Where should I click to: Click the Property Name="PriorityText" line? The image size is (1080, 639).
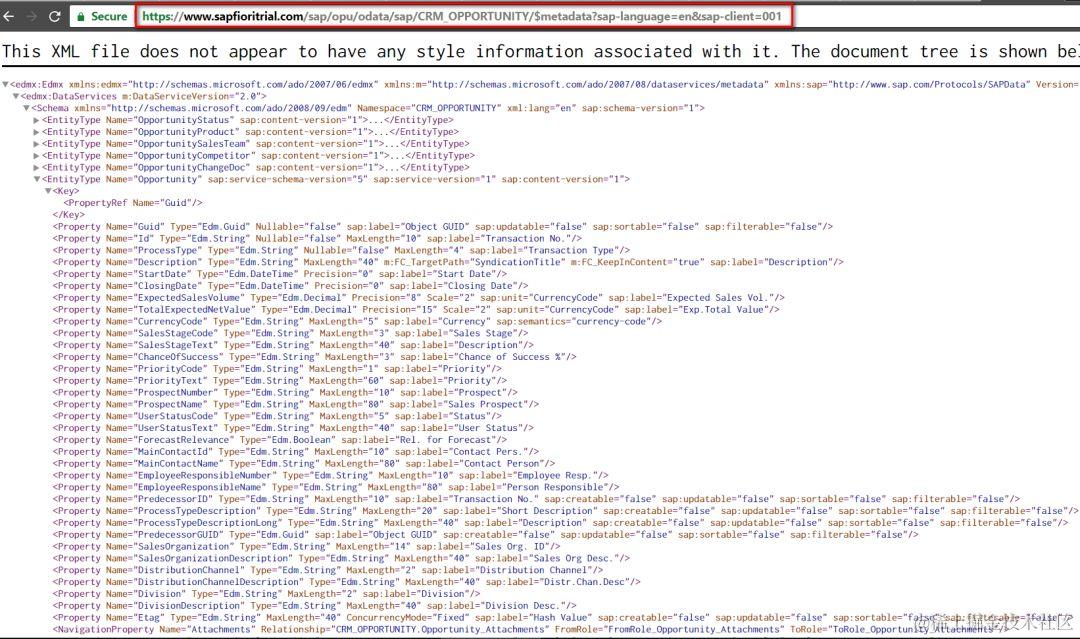click(280, 381)
